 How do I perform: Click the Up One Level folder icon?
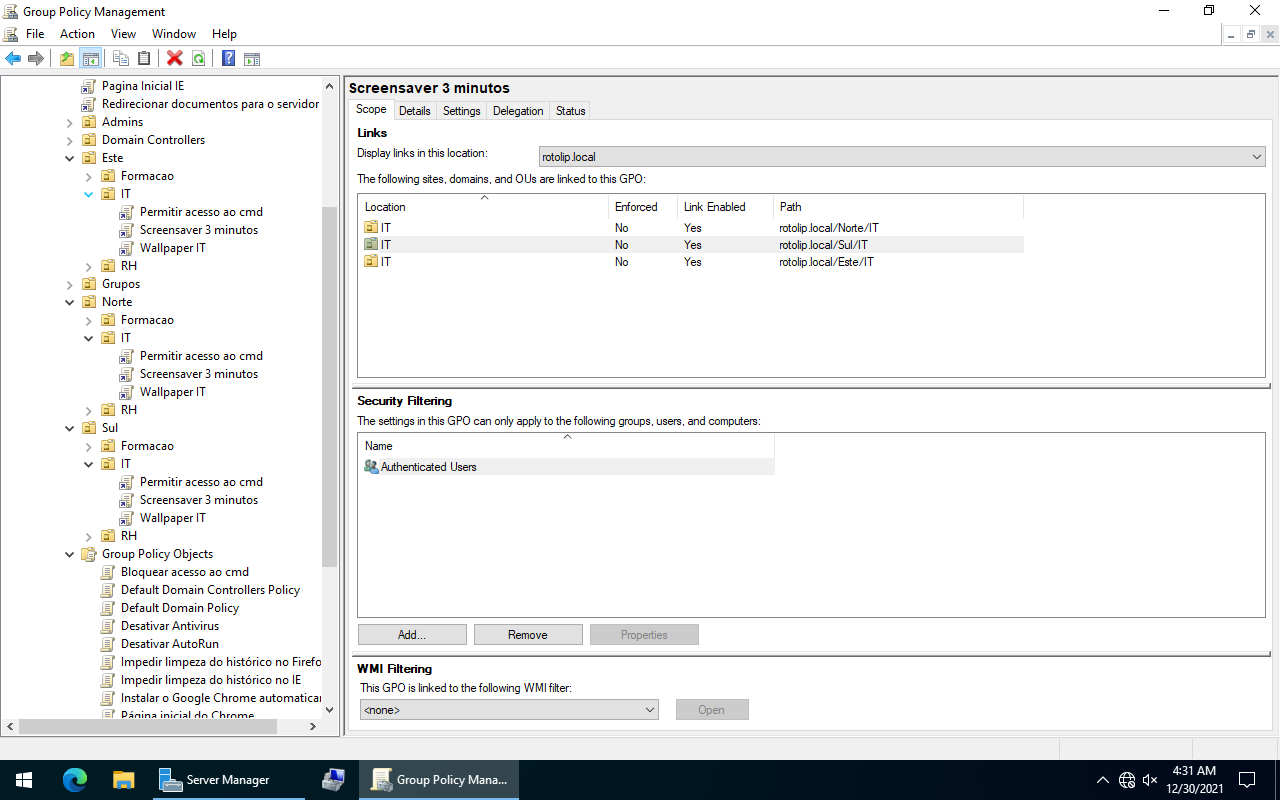pos(67,59)
